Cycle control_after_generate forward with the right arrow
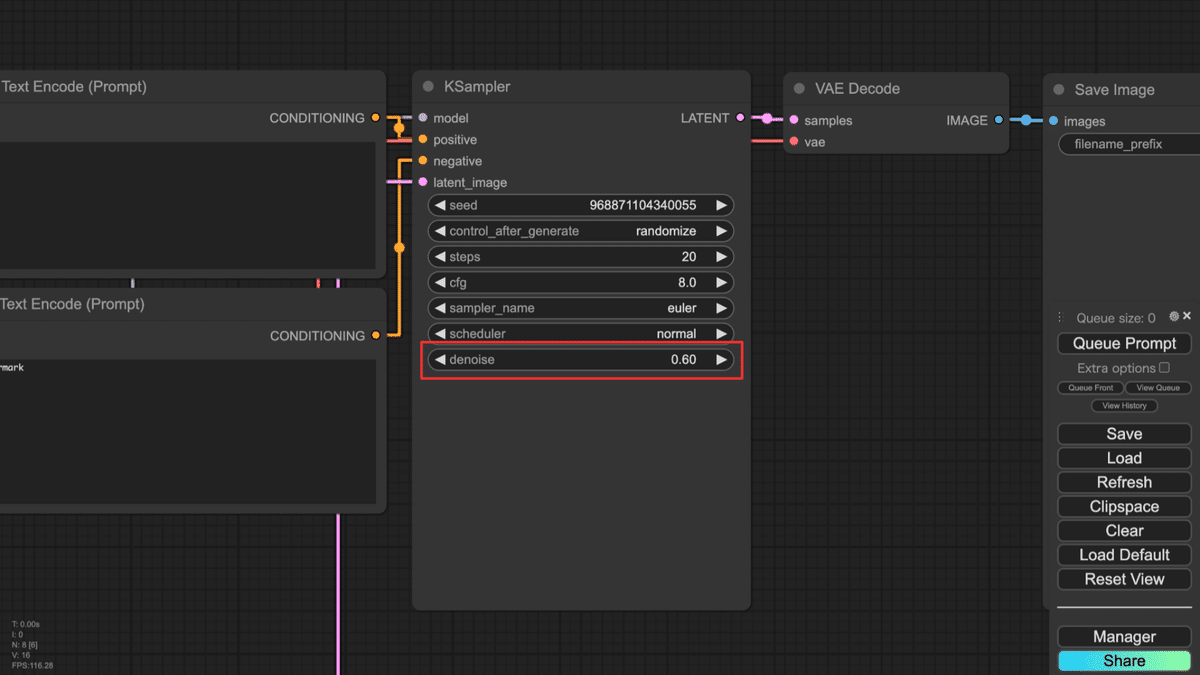 722,231
